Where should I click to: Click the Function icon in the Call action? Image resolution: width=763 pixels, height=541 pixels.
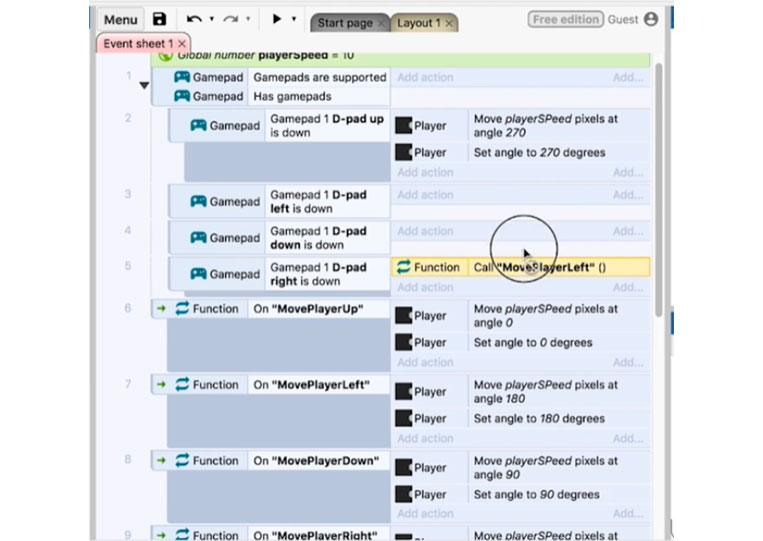(x=404, y=267)
